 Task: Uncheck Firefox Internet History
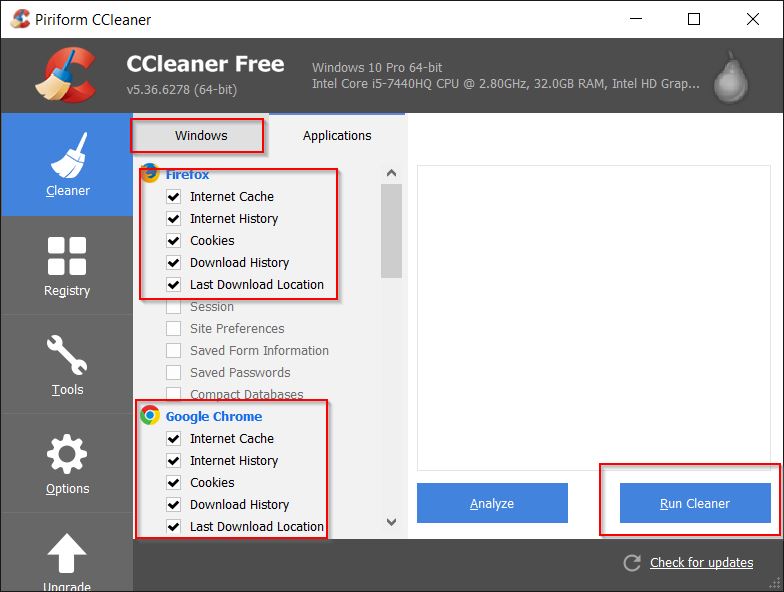coord(174,218)
